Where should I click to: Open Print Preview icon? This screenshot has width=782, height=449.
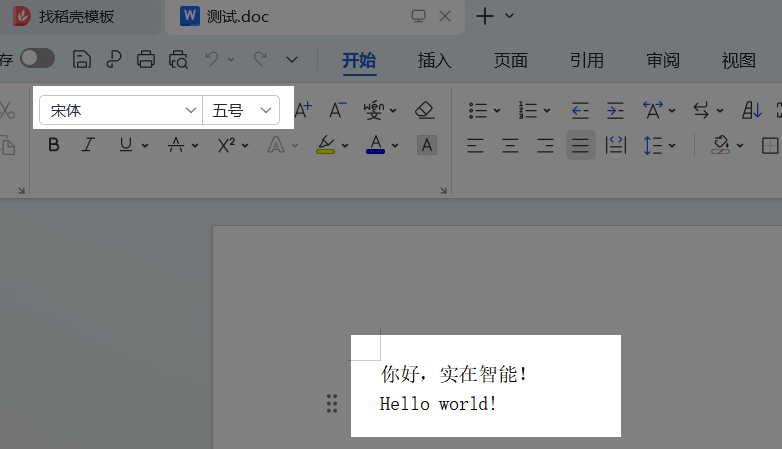click(x=178, y=59)
